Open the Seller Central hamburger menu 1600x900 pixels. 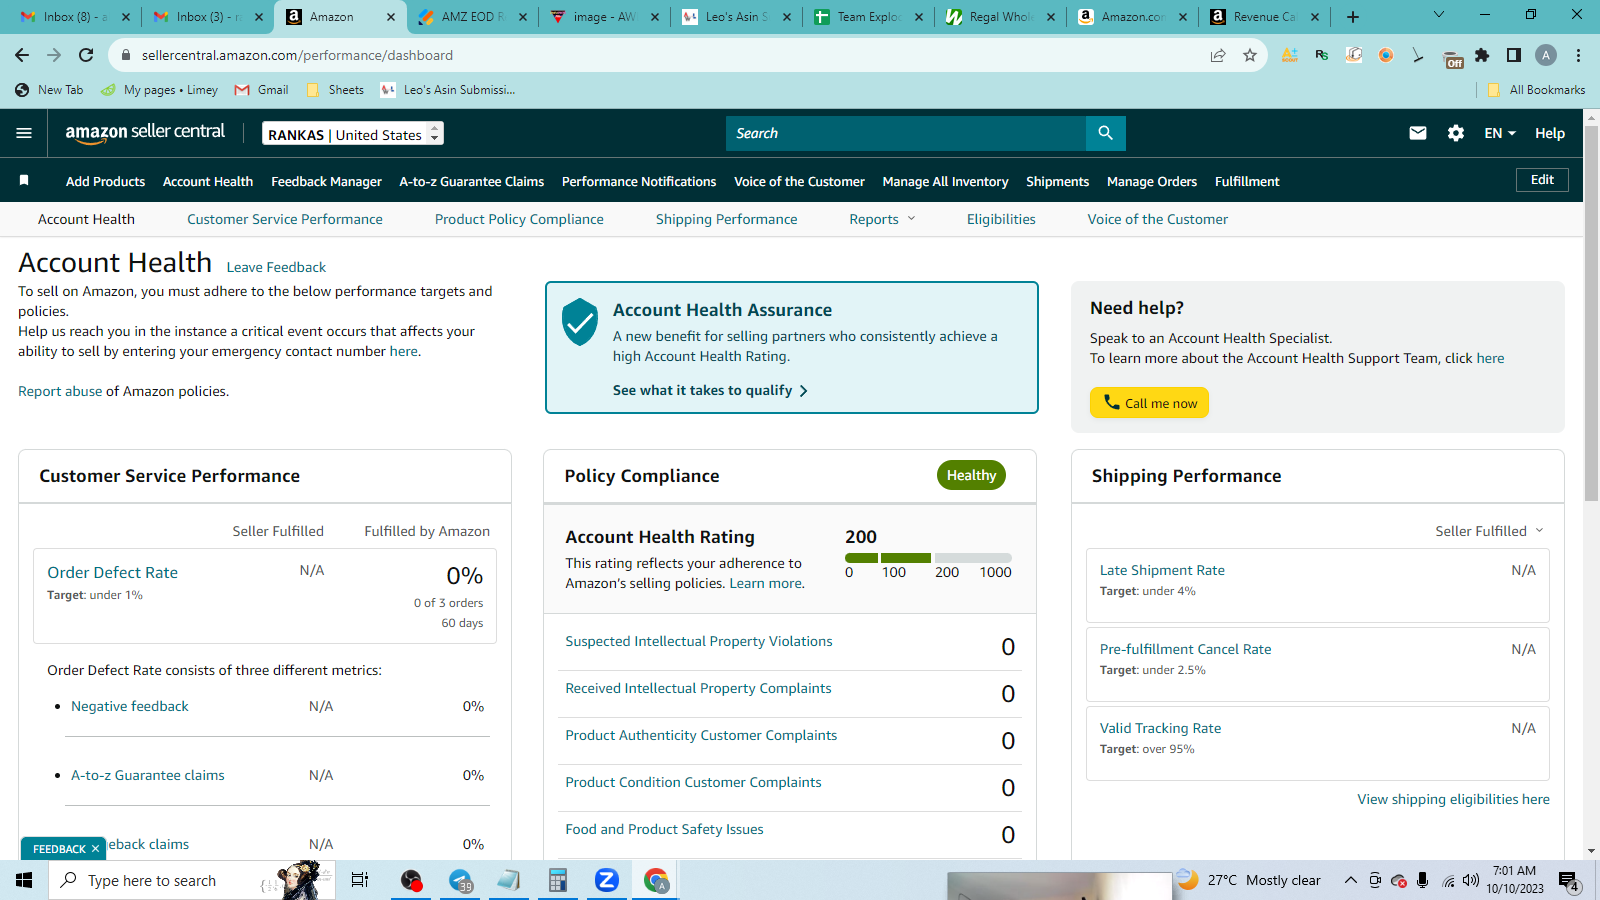click(24, 133)
